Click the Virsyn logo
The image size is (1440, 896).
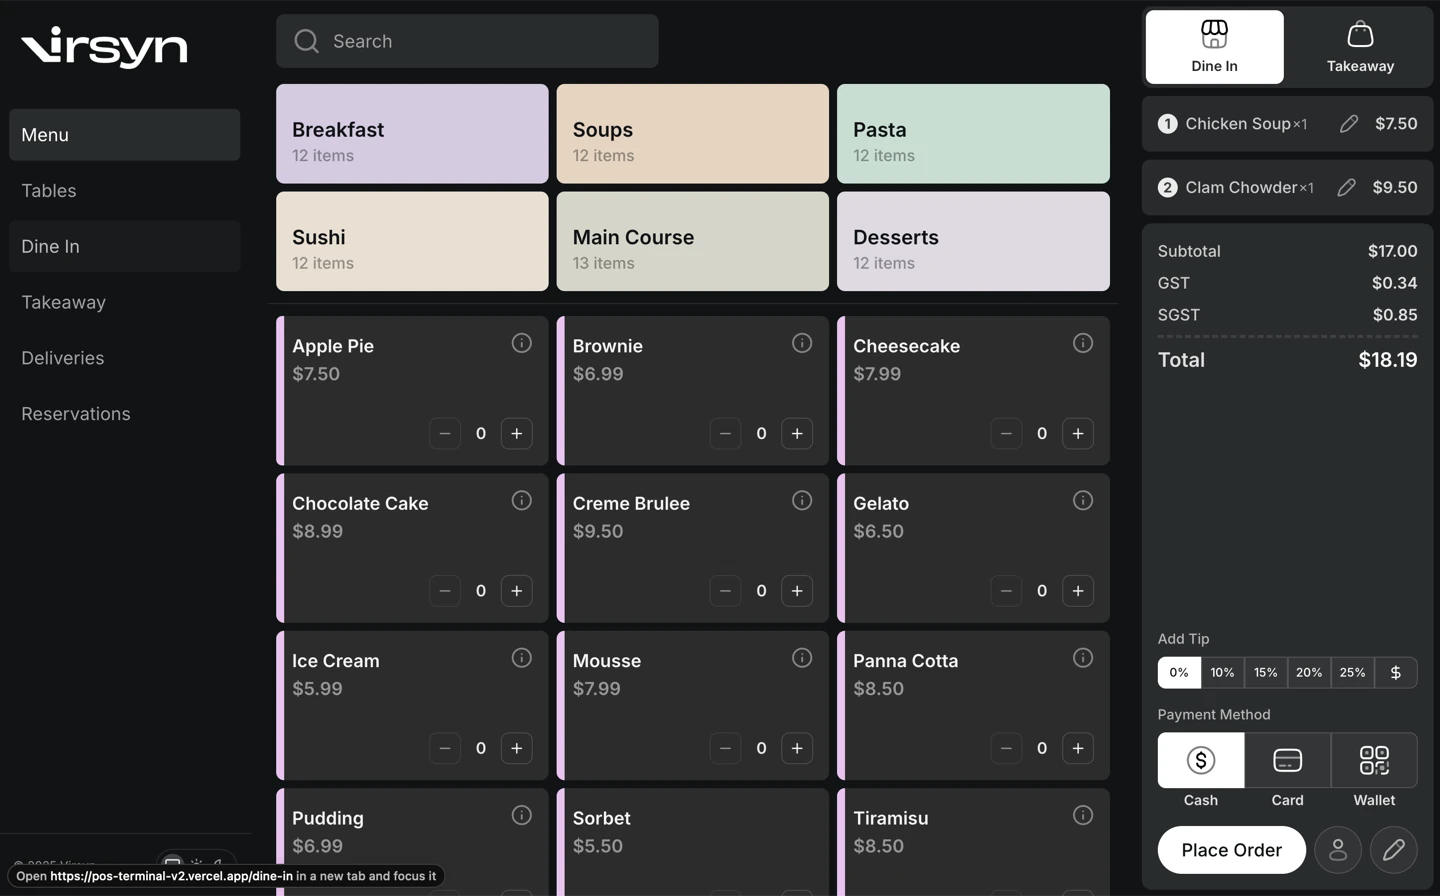(104, 47)
